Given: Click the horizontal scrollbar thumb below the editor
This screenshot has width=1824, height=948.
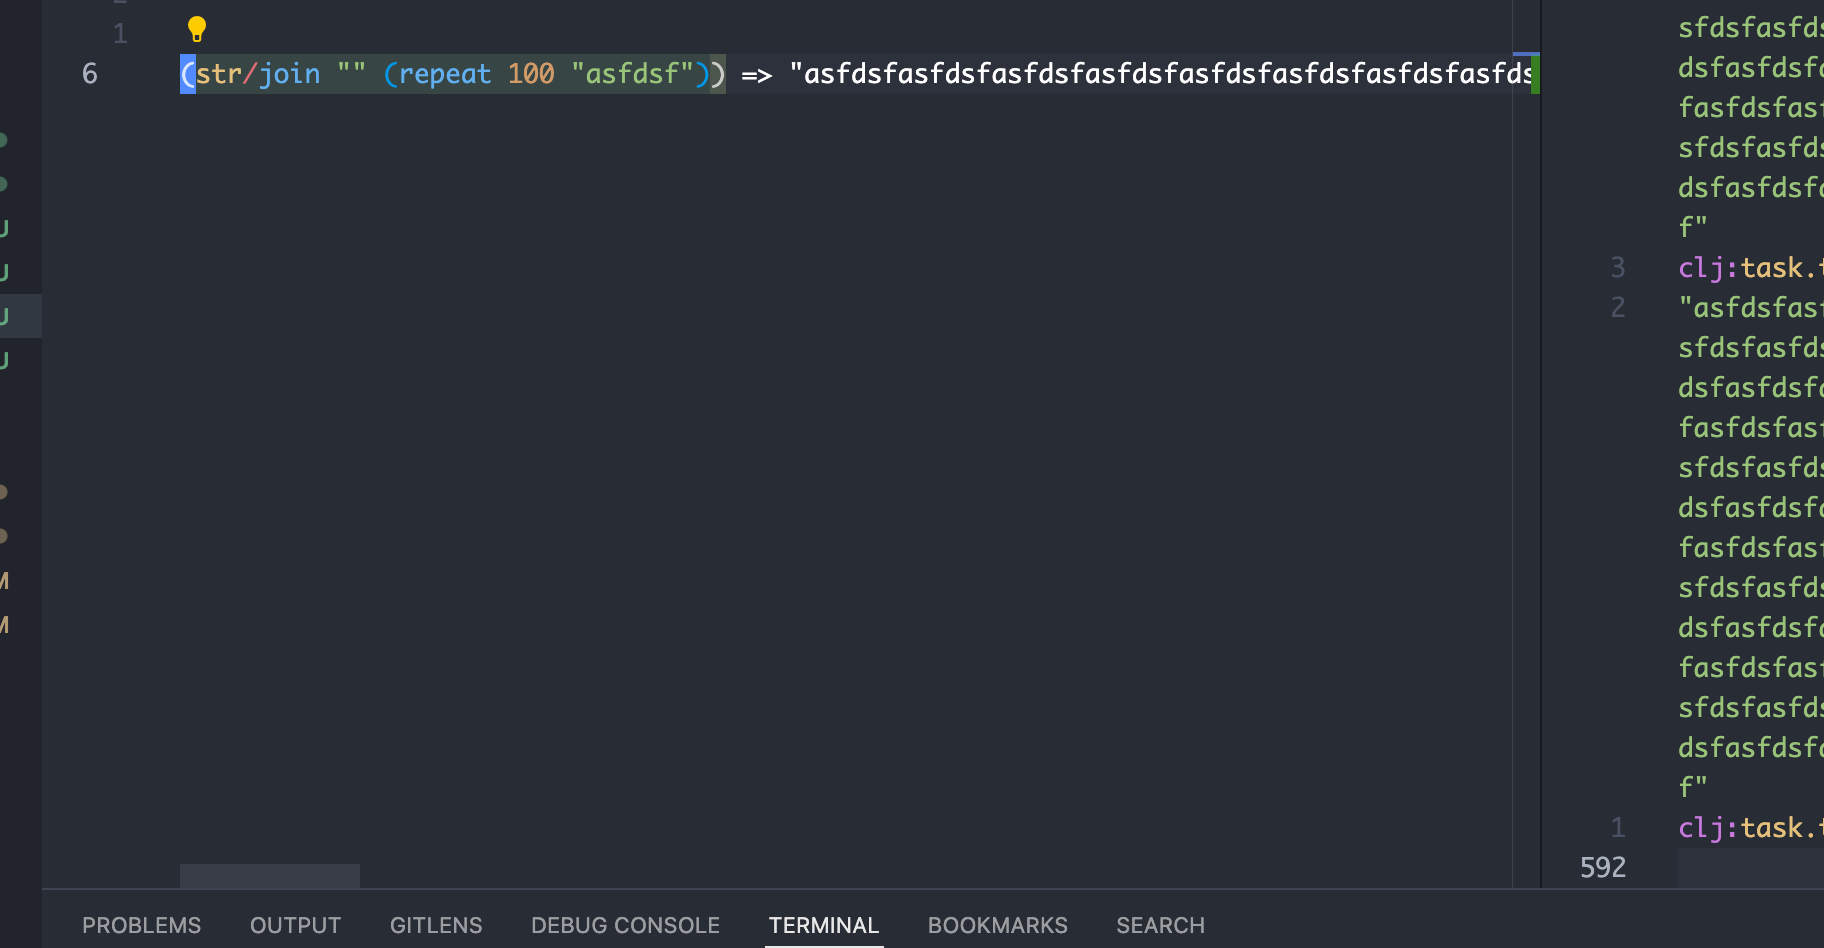Looking at the screenshot, I should click(x=269, y=876).
